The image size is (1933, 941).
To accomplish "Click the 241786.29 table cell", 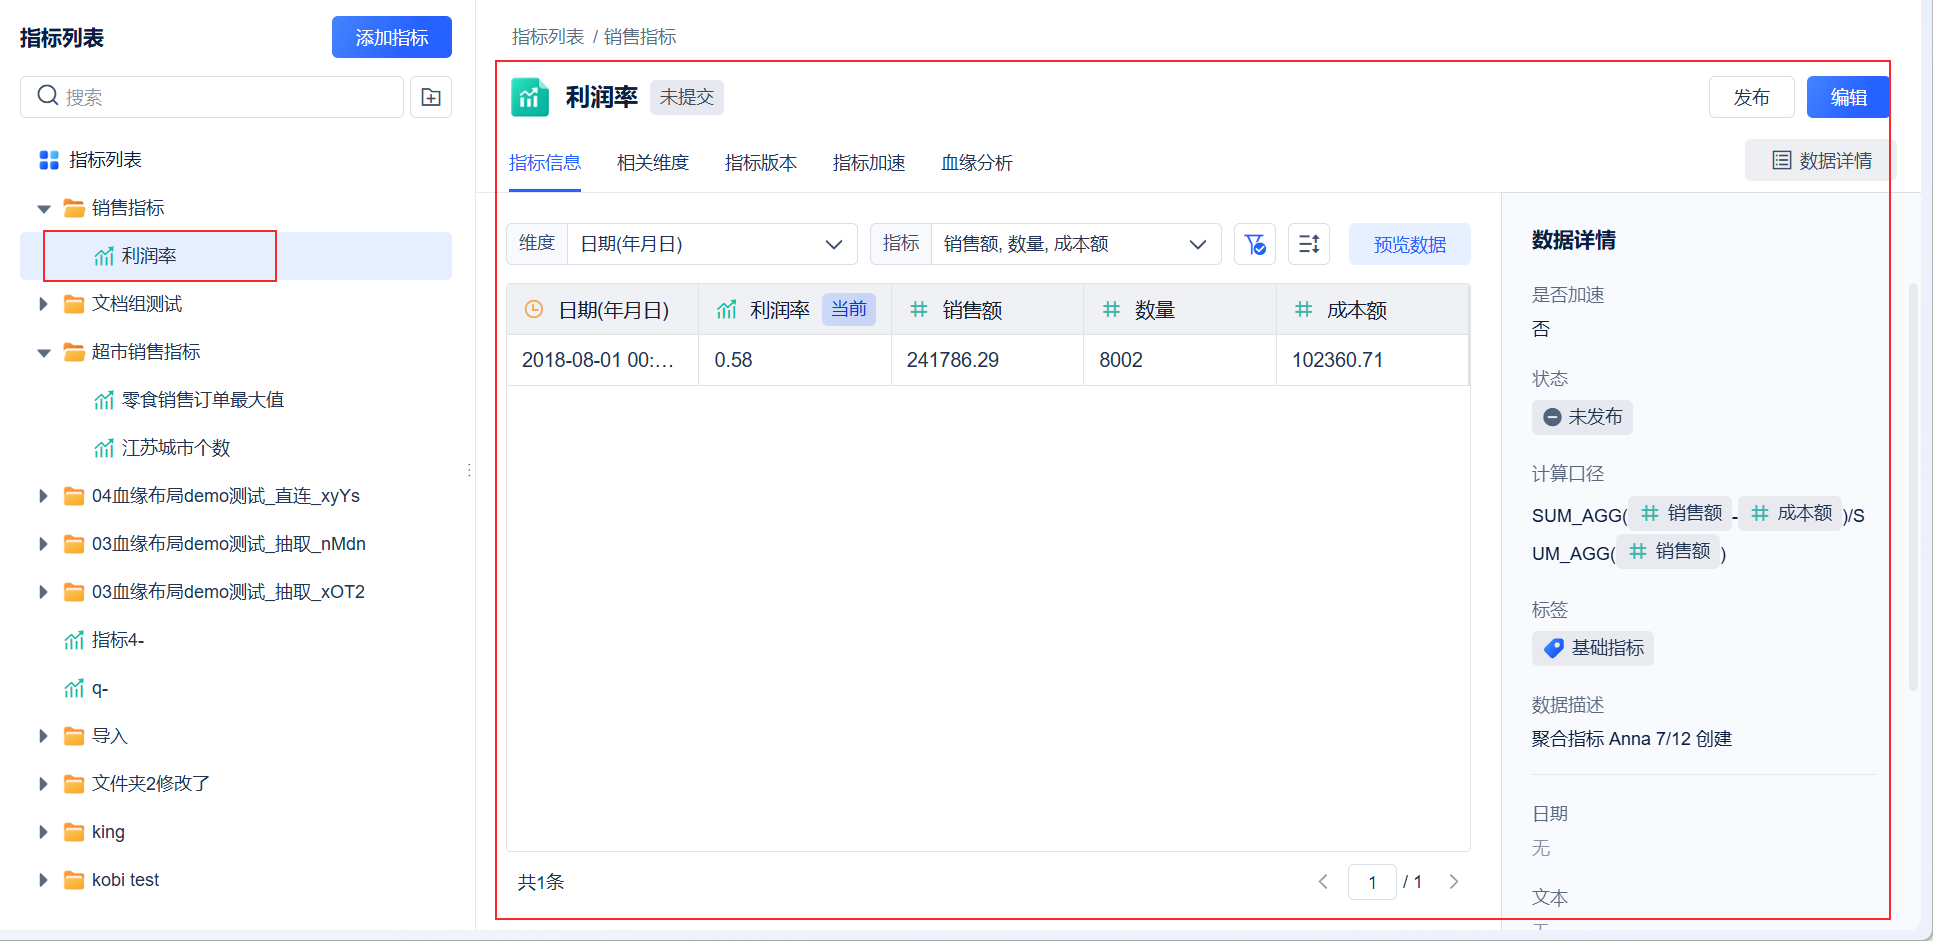I will (987, 360).
